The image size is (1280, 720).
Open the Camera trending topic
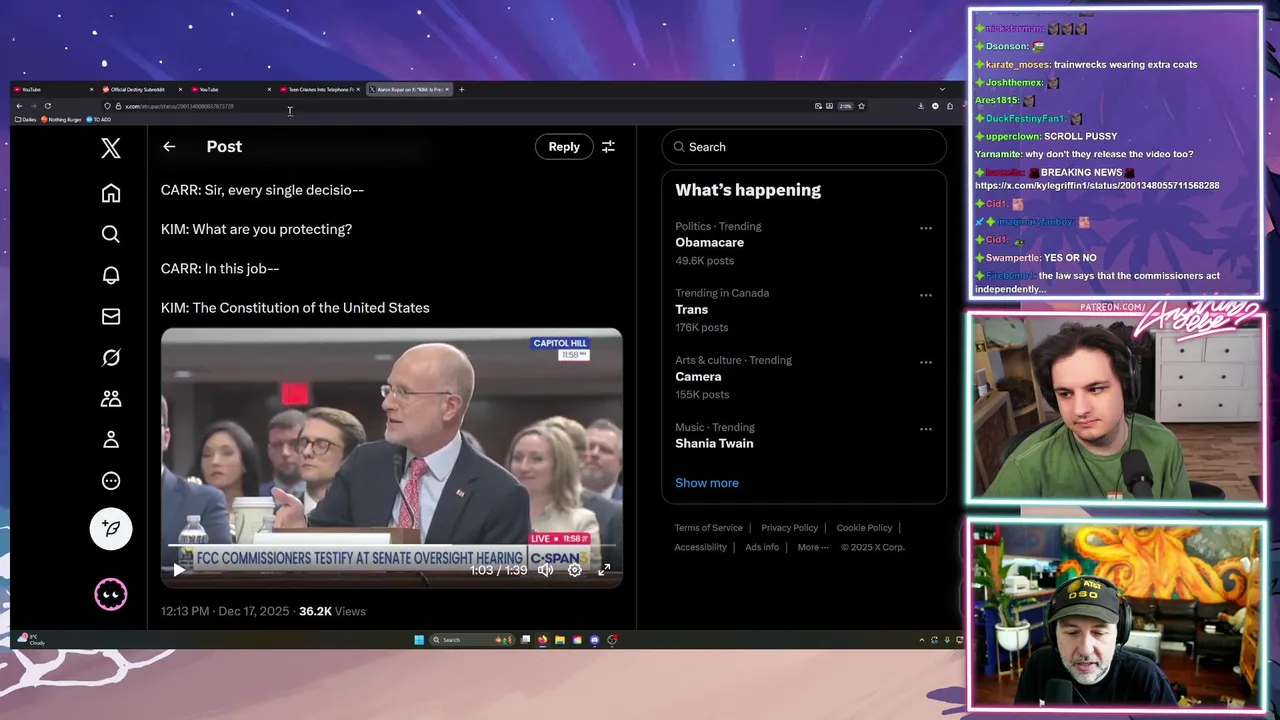(x=698, y=376)
